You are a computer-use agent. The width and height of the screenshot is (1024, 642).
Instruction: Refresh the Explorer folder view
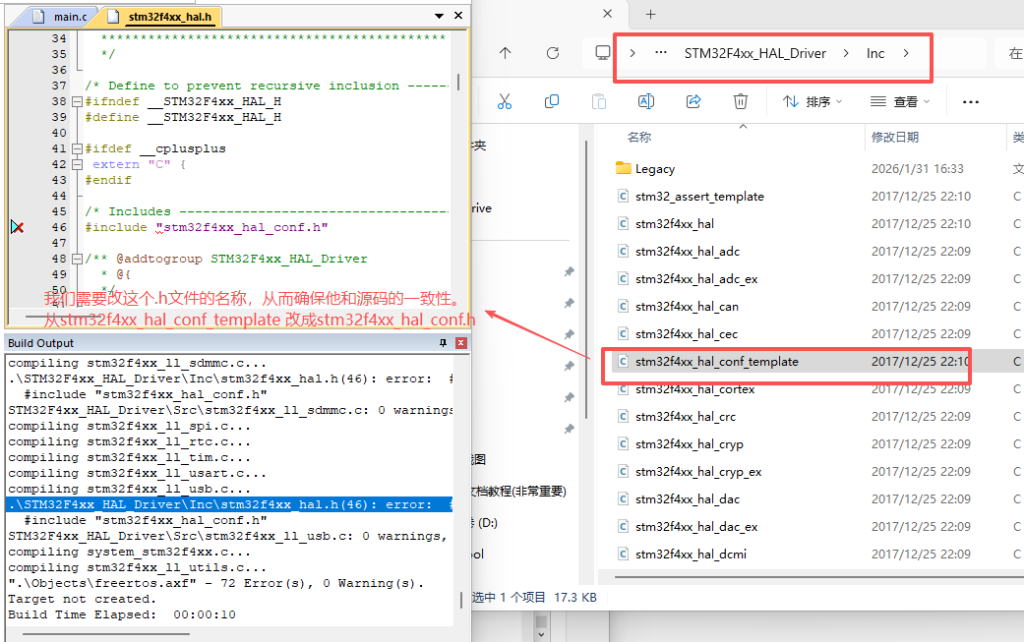553,53
